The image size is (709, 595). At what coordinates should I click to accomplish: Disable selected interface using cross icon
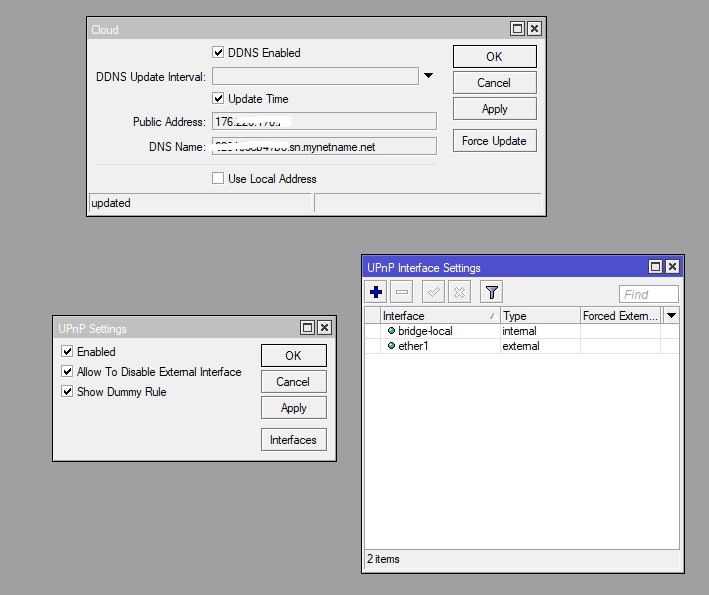459,292
